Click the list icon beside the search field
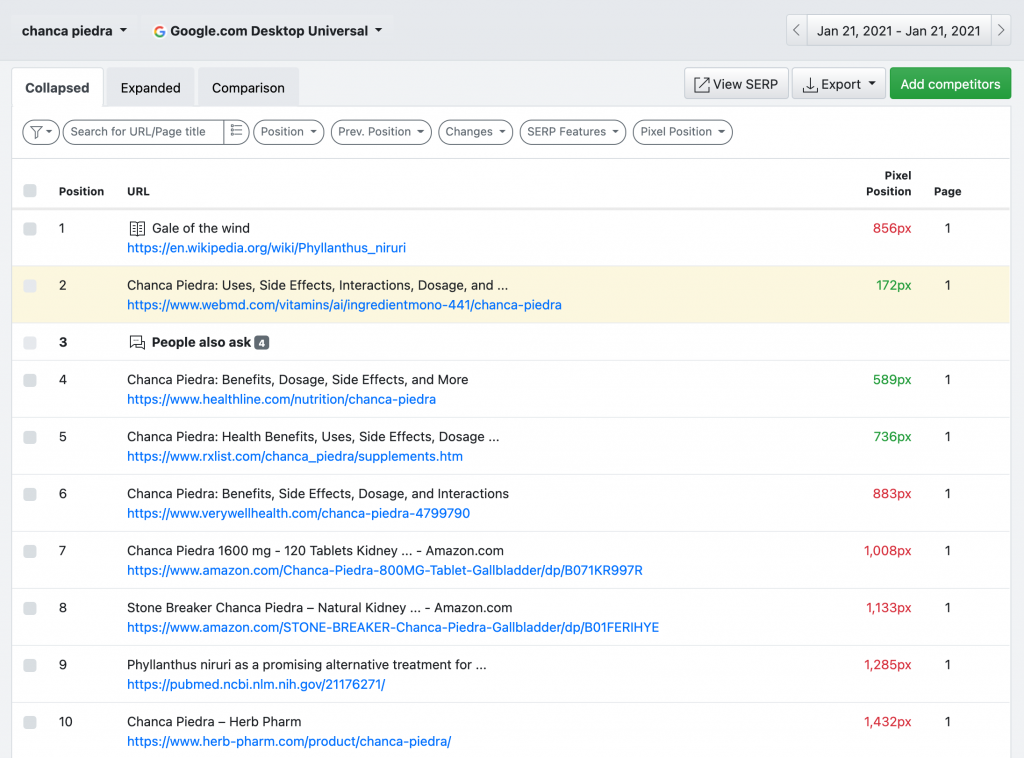1024x758 pixels. (236, 131)
